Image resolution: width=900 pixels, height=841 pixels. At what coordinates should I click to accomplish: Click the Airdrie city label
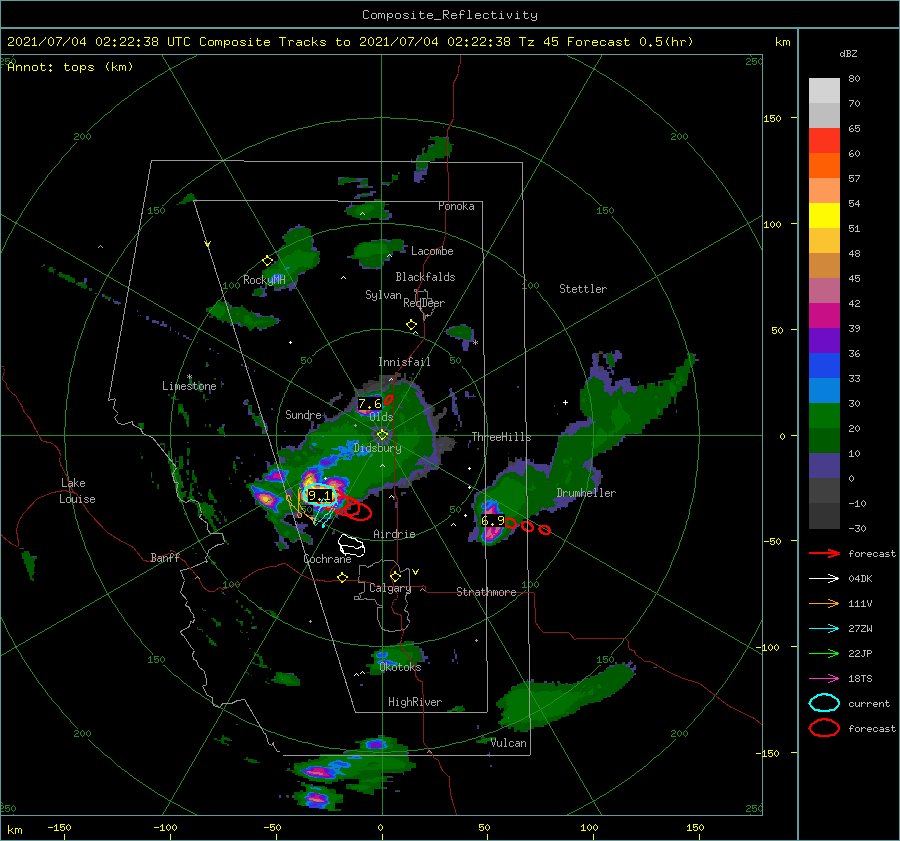tap(394, 534)
